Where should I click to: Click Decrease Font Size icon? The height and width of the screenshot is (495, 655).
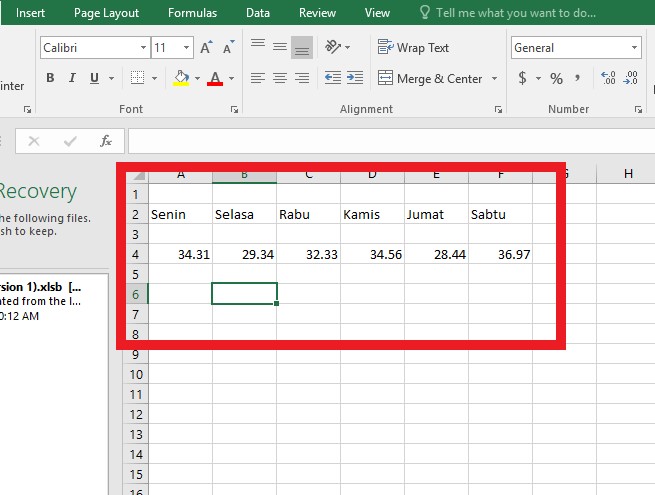[228, 47]
